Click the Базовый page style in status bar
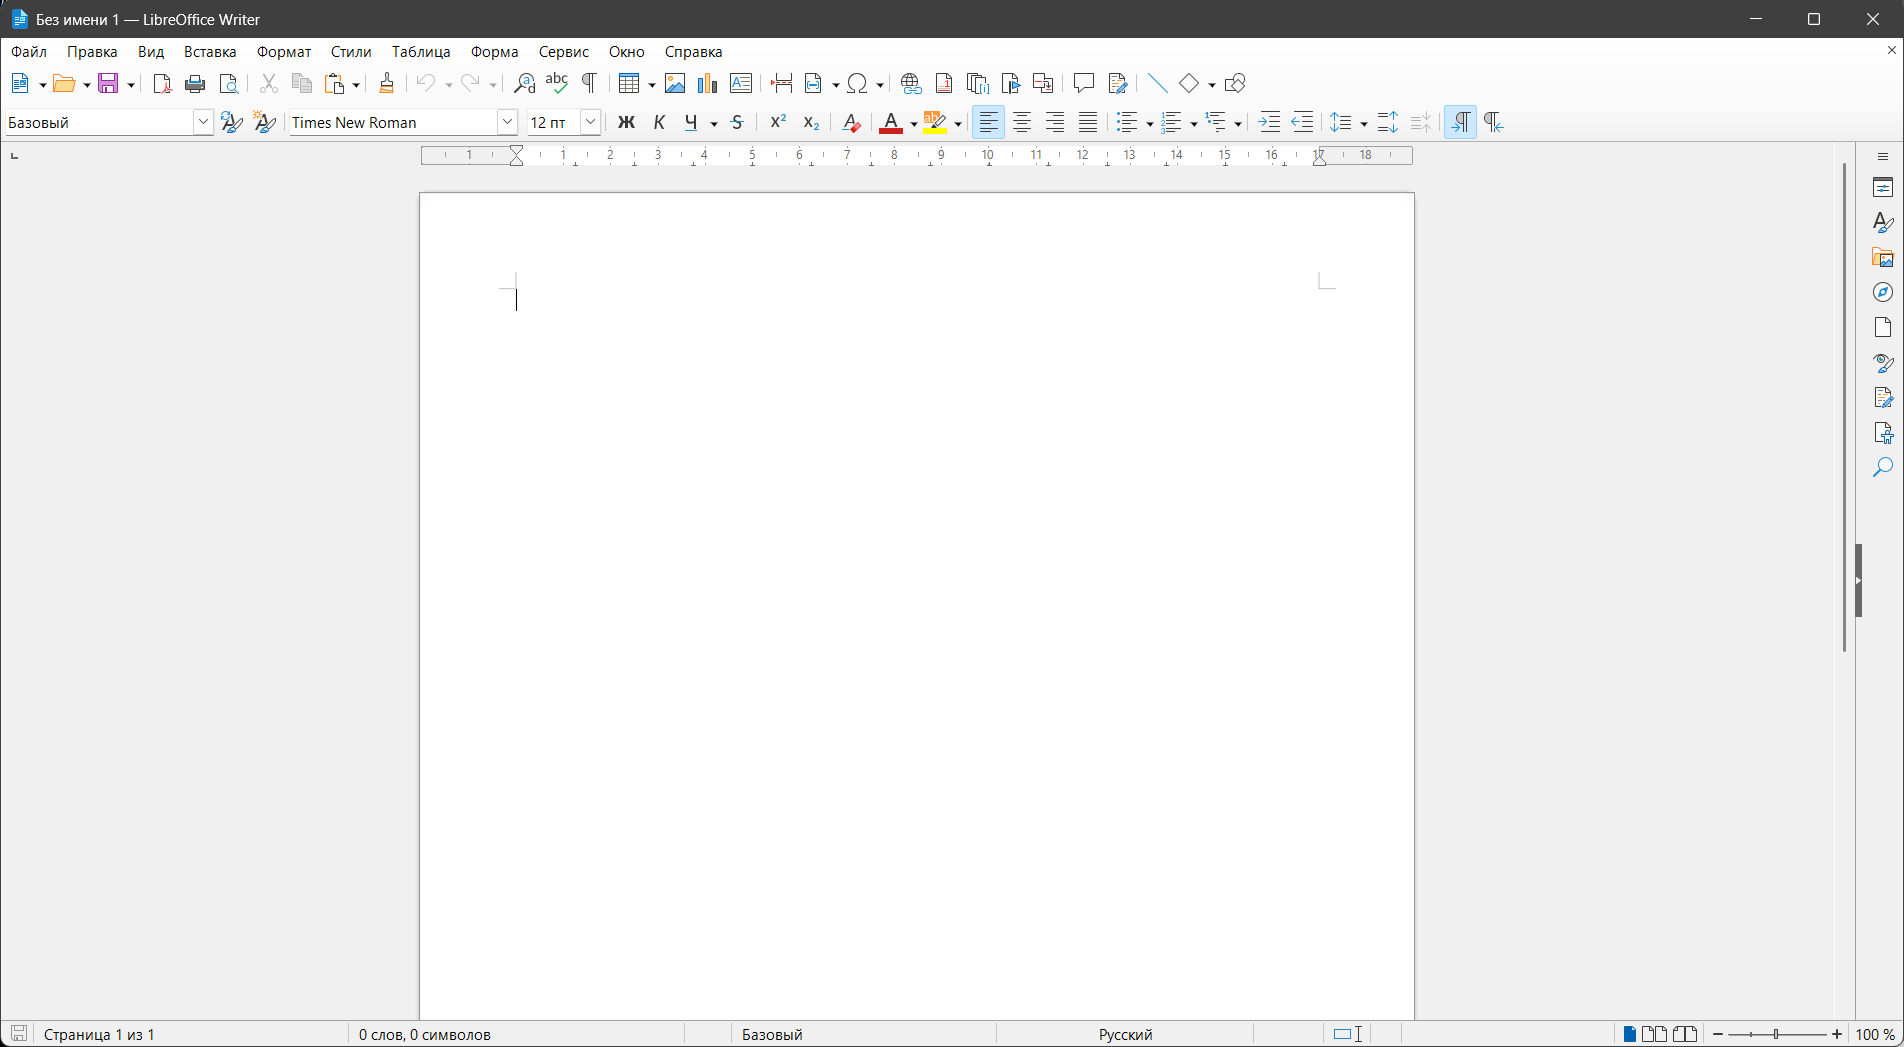Image resolution: width=1904 pixels, height=1047 pixels. [772, 1035]
